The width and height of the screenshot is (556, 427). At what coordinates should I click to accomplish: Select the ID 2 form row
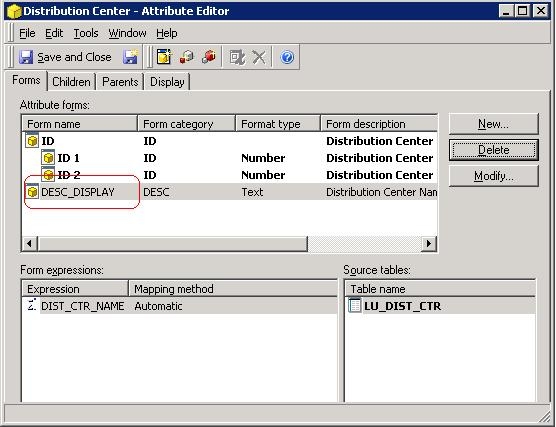tap(230, 175)
